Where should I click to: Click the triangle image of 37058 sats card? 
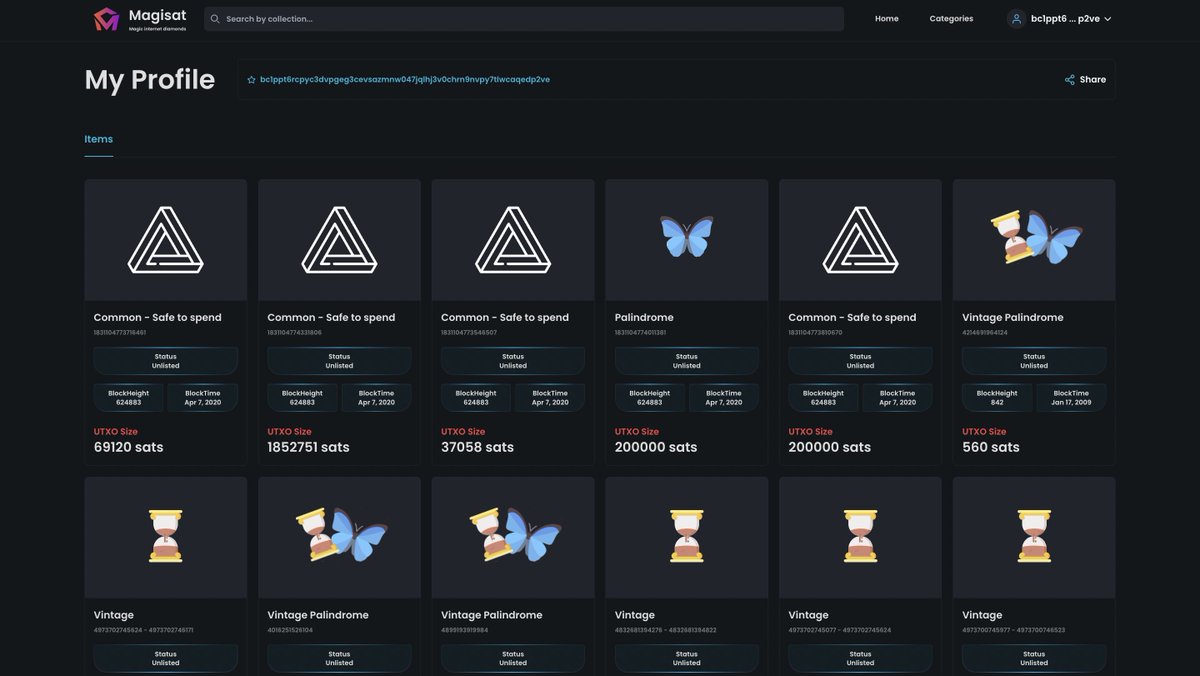tap(513, 240)
